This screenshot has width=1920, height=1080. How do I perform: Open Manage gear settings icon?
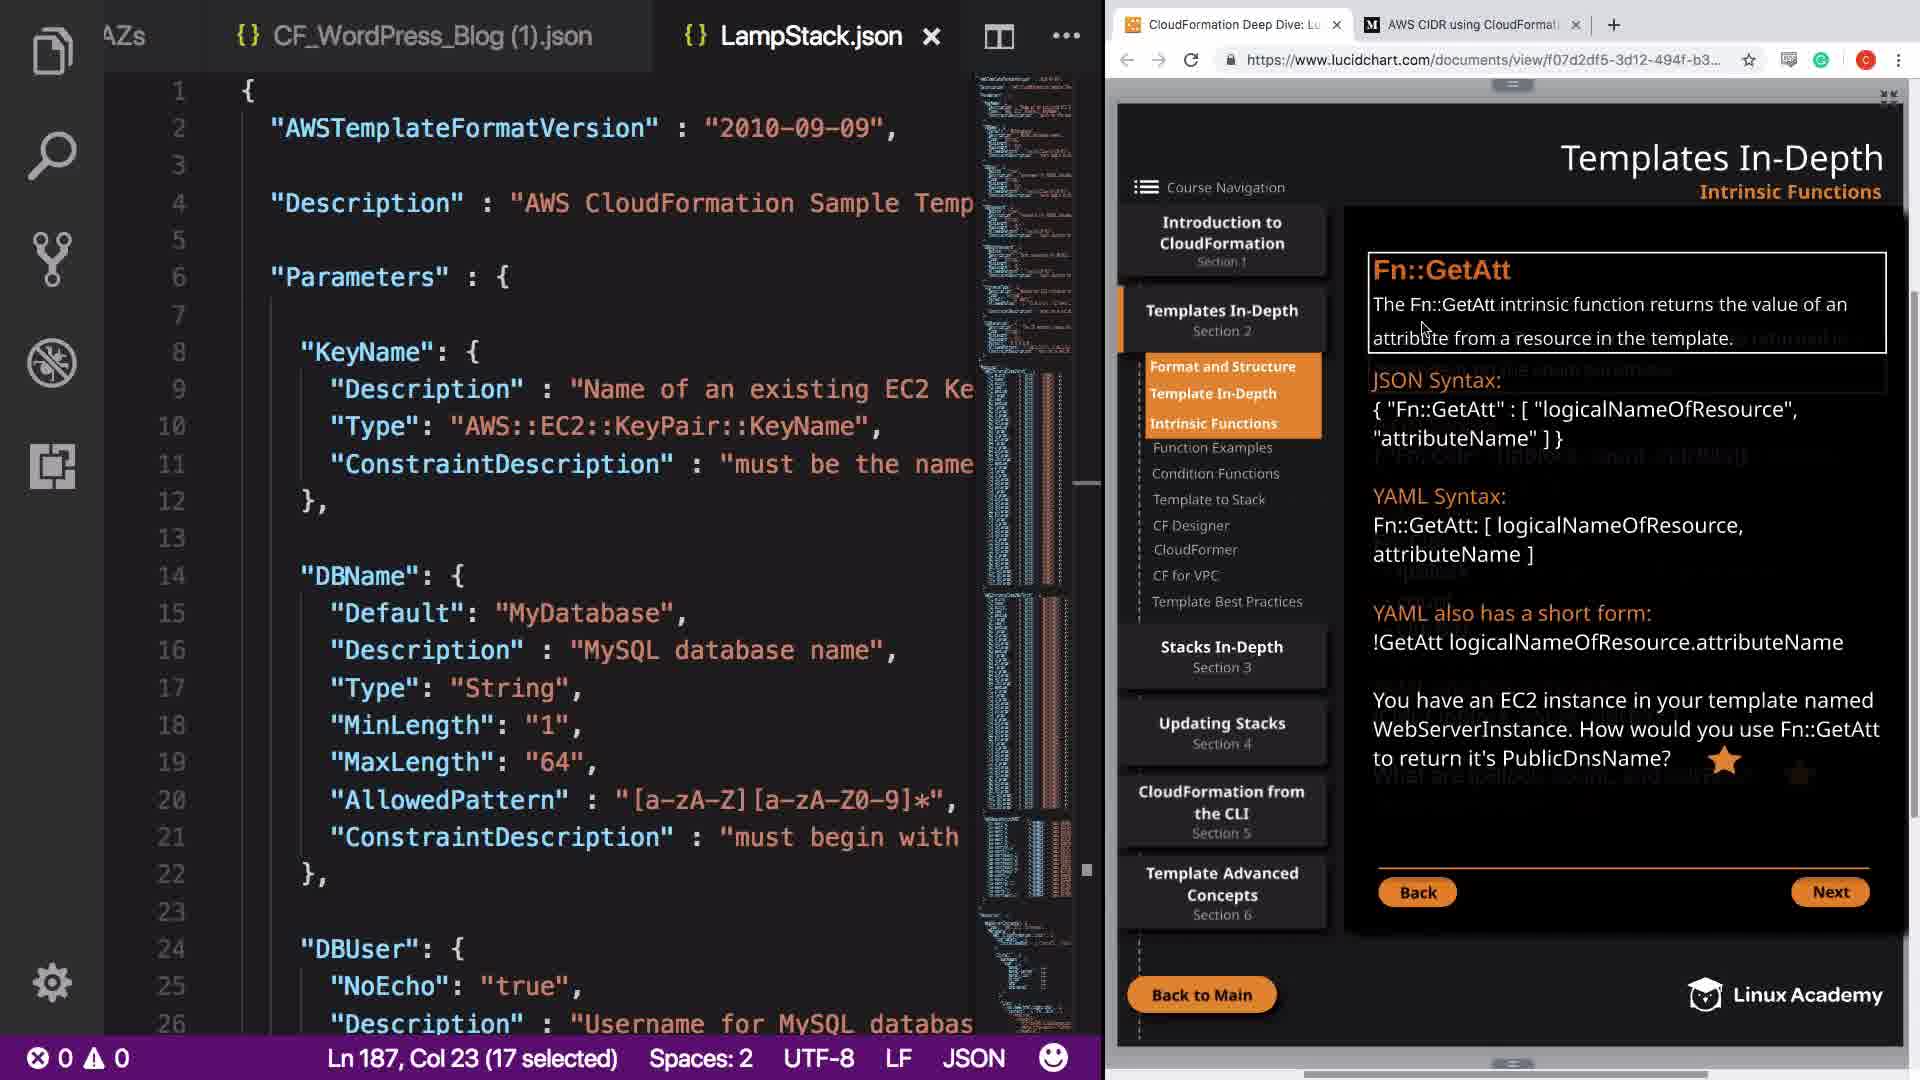coord(52,983)
